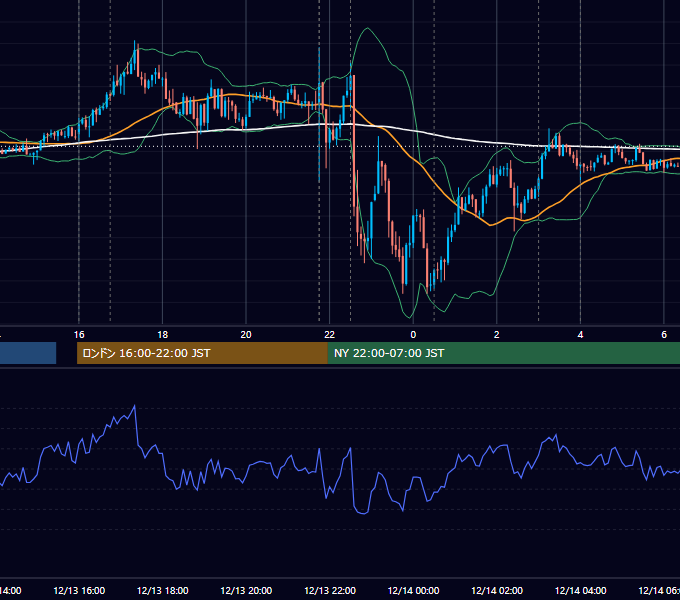Click the 12/14 04:00 date label
Image resolution: width=680 pixels, height=600 pixels.
(x=580, y=590)
